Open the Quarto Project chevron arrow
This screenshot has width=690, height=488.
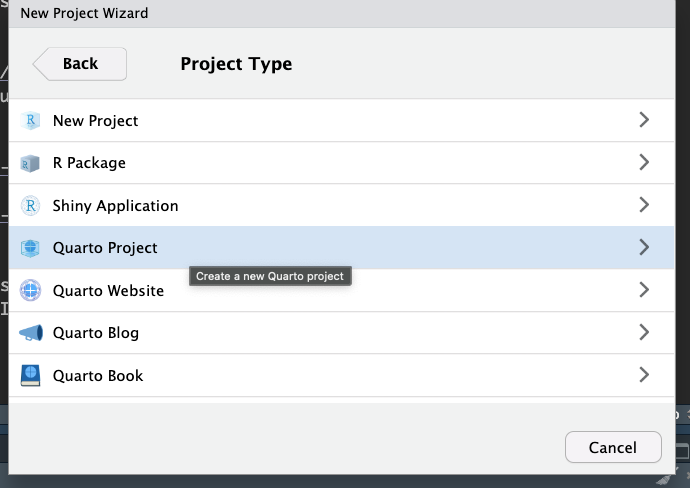[644, 247]
